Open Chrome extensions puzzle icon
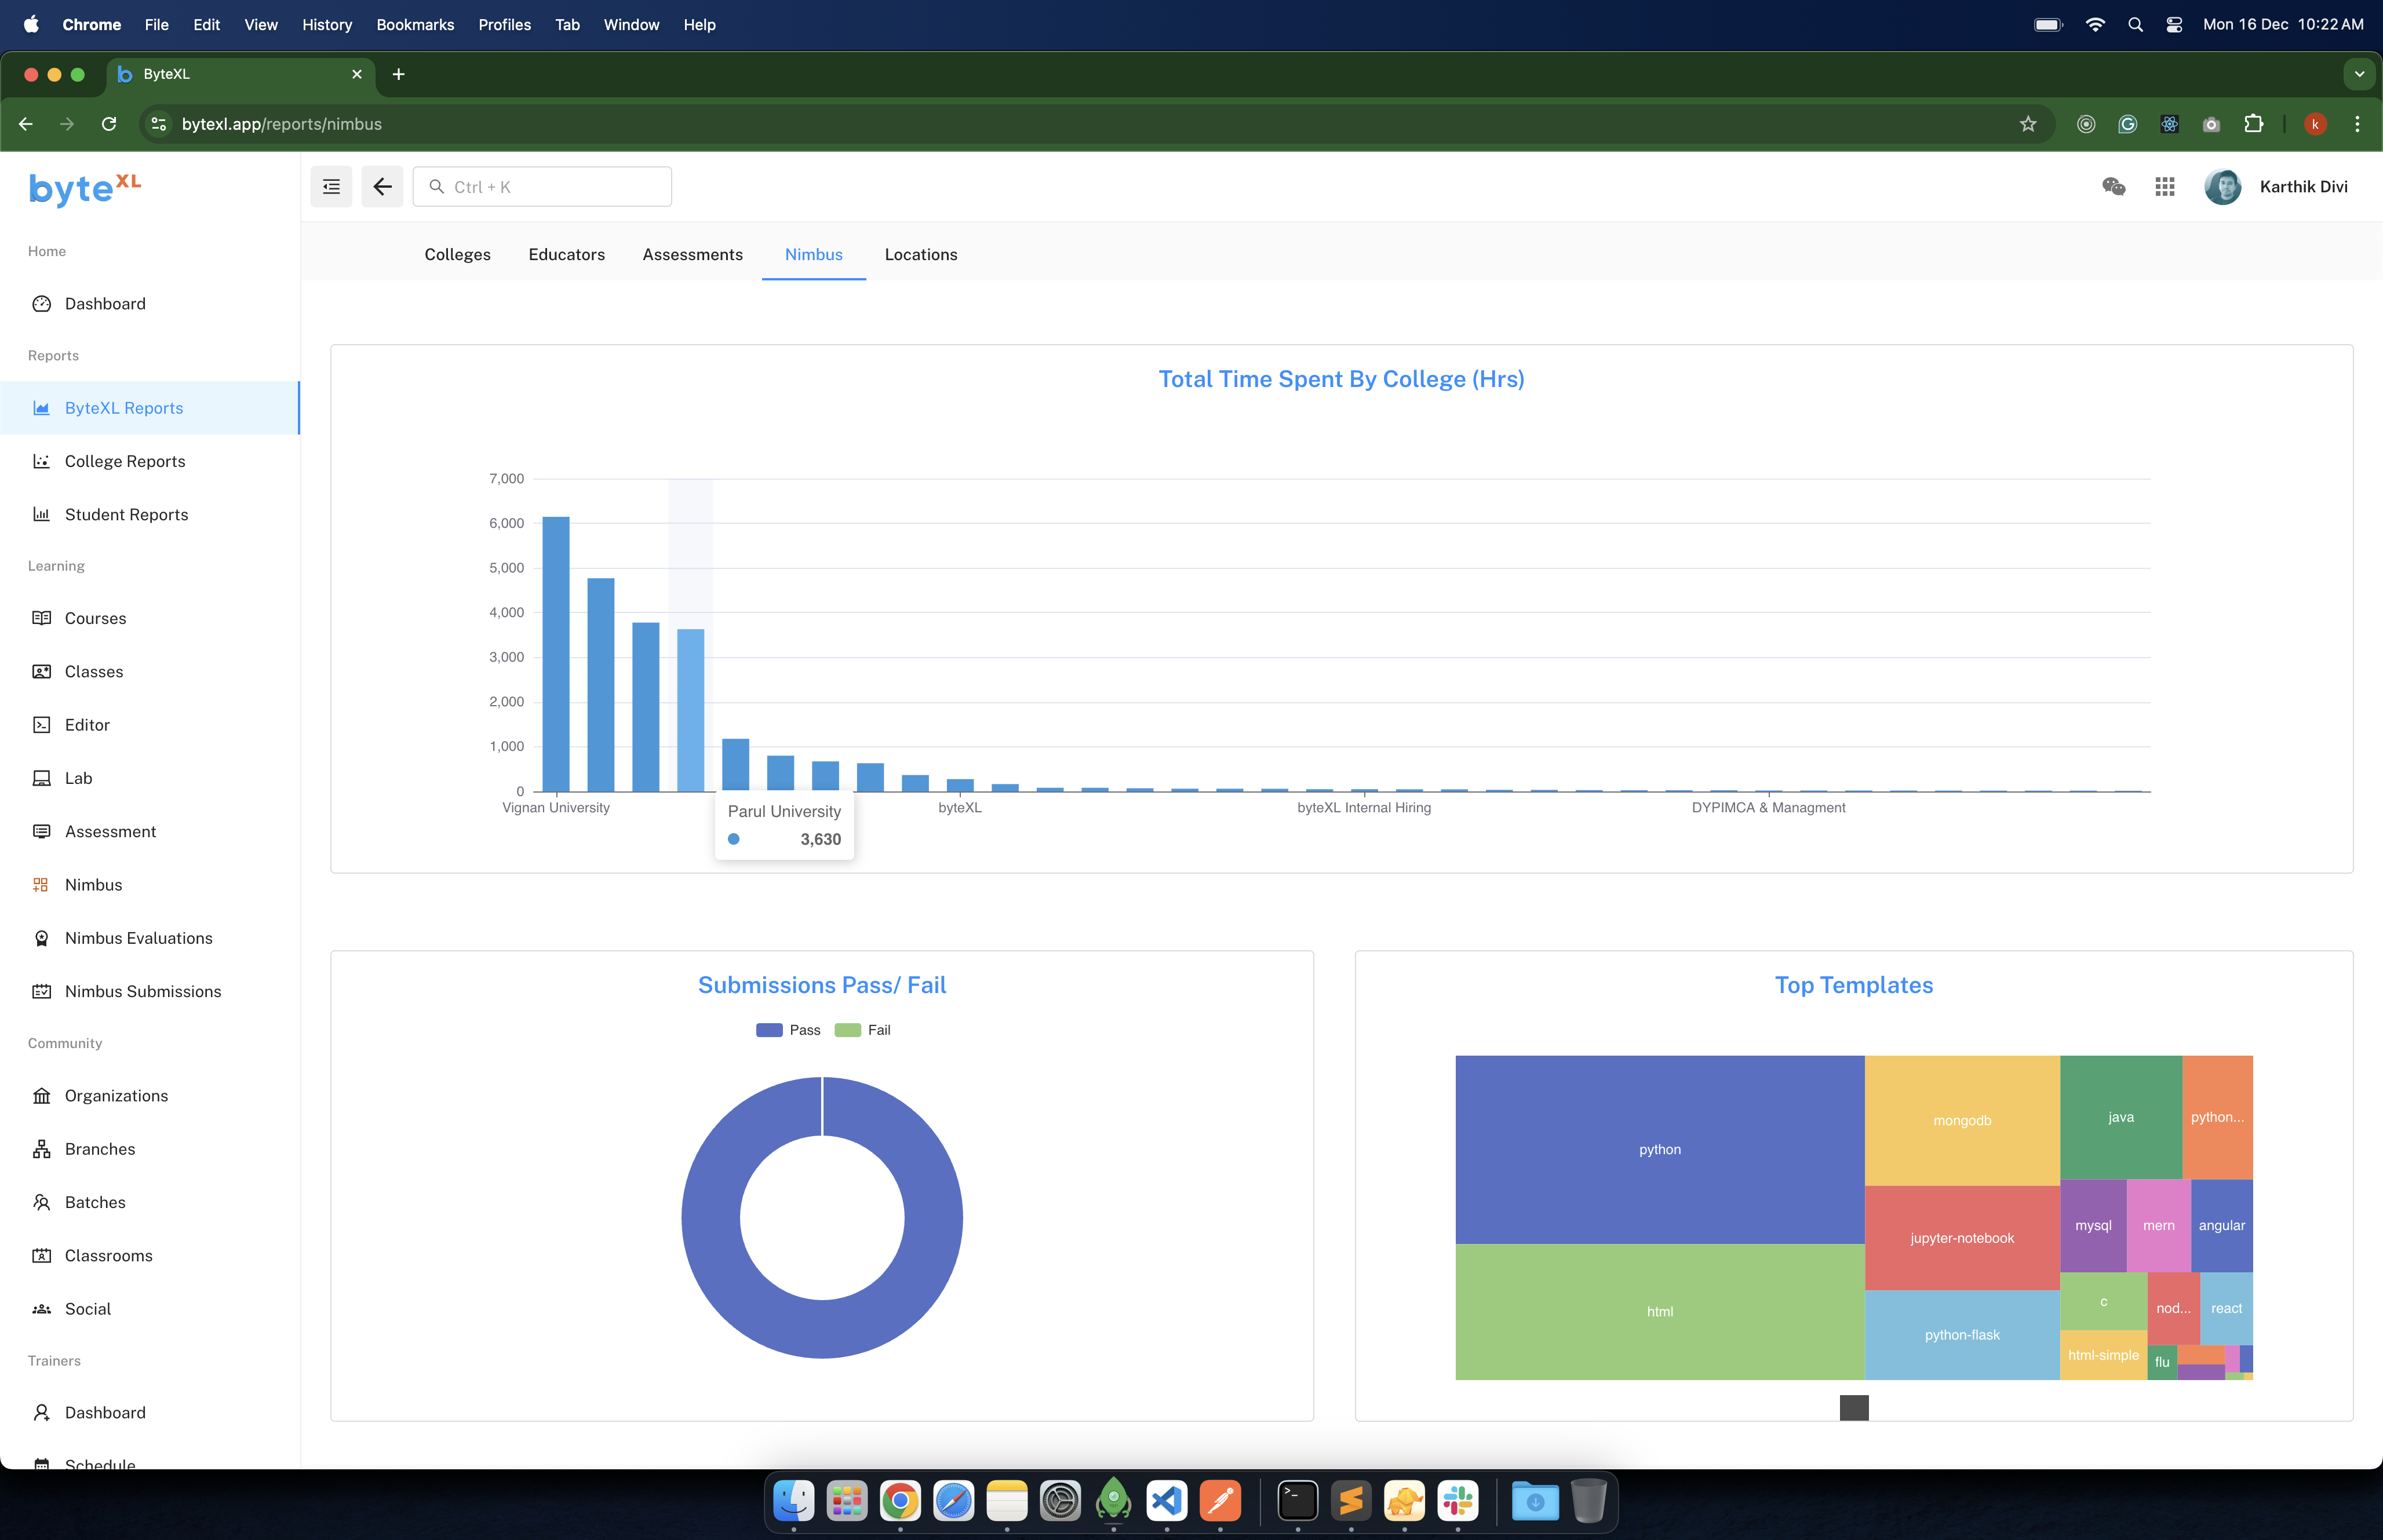Screen dimensions: 2383x1540 (2253, 124)
